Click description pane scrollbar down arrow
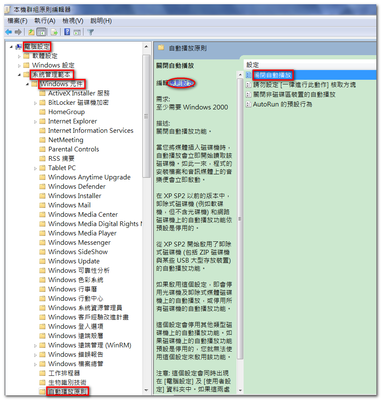 coord(240,390)
